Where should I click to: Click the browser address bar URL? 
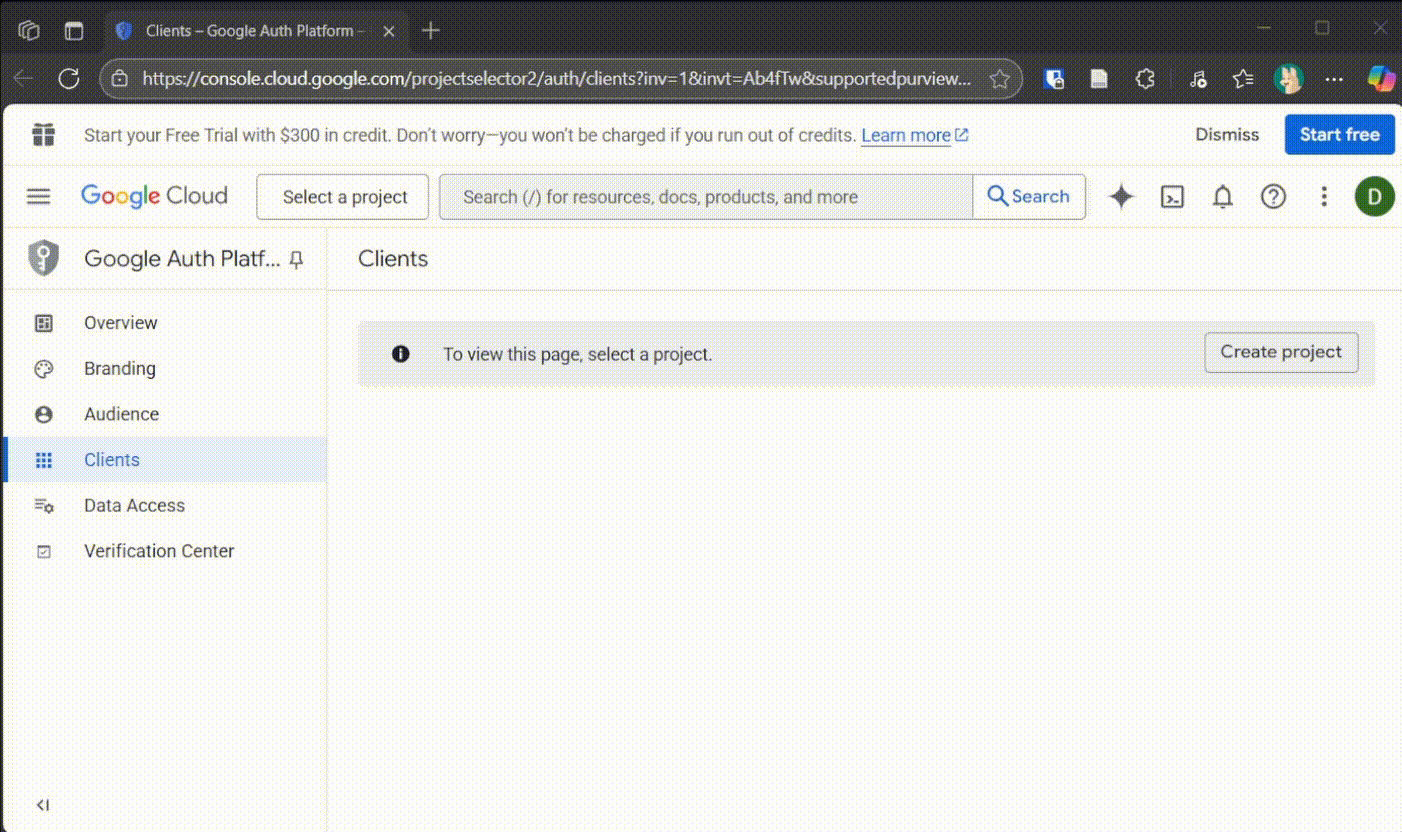[x=557, y=79]
